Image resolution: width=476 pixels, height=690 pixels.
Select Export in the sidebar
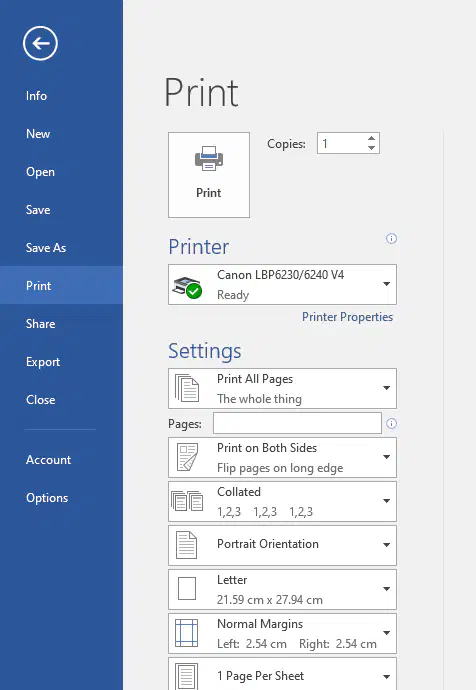point(43,362)
